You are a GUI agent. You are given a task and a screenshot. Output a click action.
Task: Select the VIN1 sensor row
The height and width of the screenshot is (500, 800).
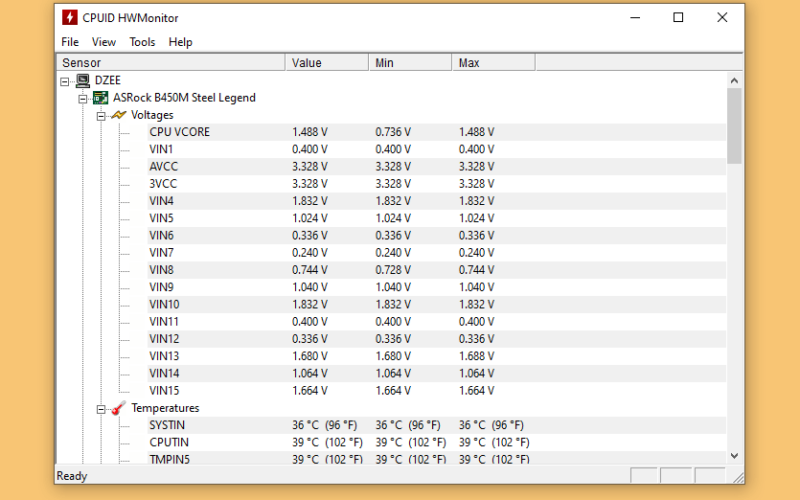tap(437, 149)
